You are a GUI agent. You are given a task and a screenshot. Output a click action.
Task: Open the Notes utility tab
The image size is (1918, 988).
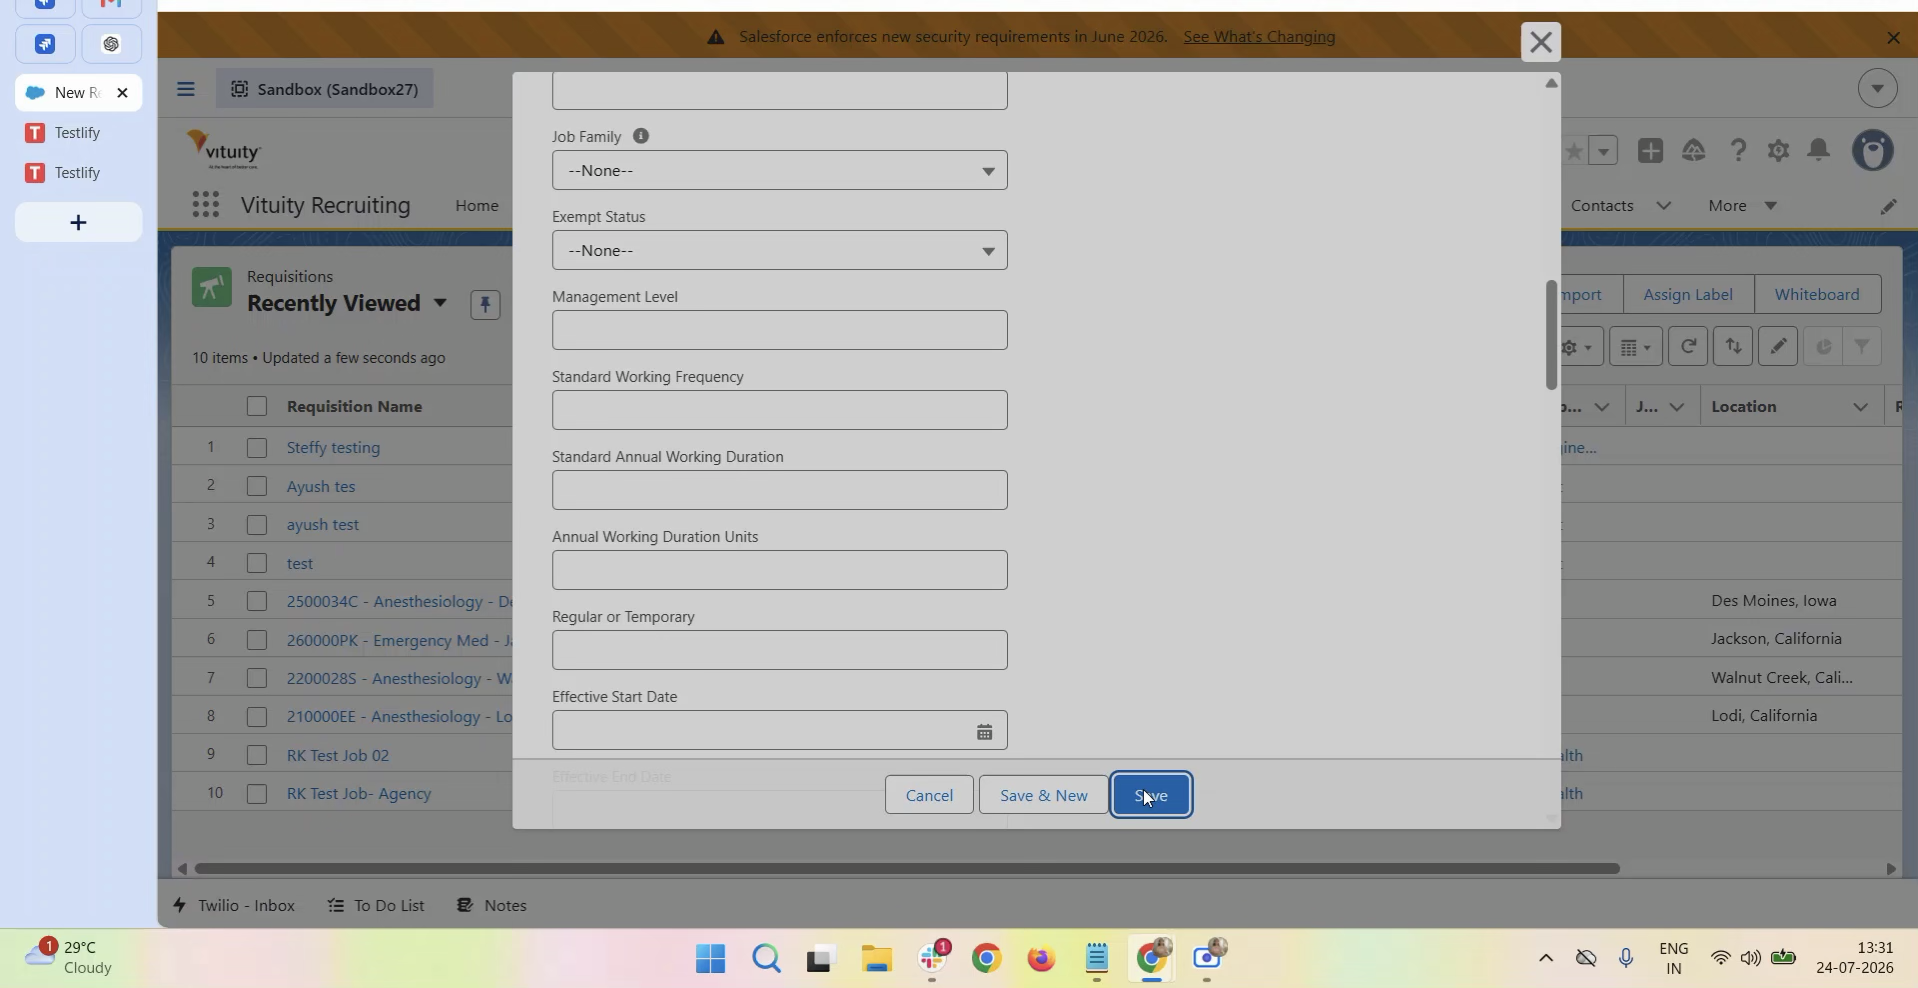(492, 905)
